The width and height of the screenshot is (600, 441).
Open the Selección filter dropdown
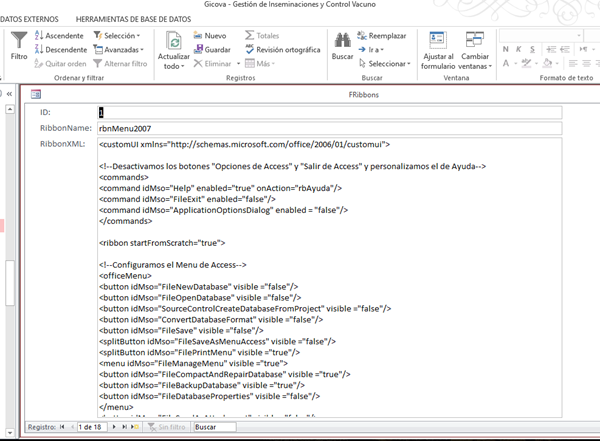click(117, 36)
